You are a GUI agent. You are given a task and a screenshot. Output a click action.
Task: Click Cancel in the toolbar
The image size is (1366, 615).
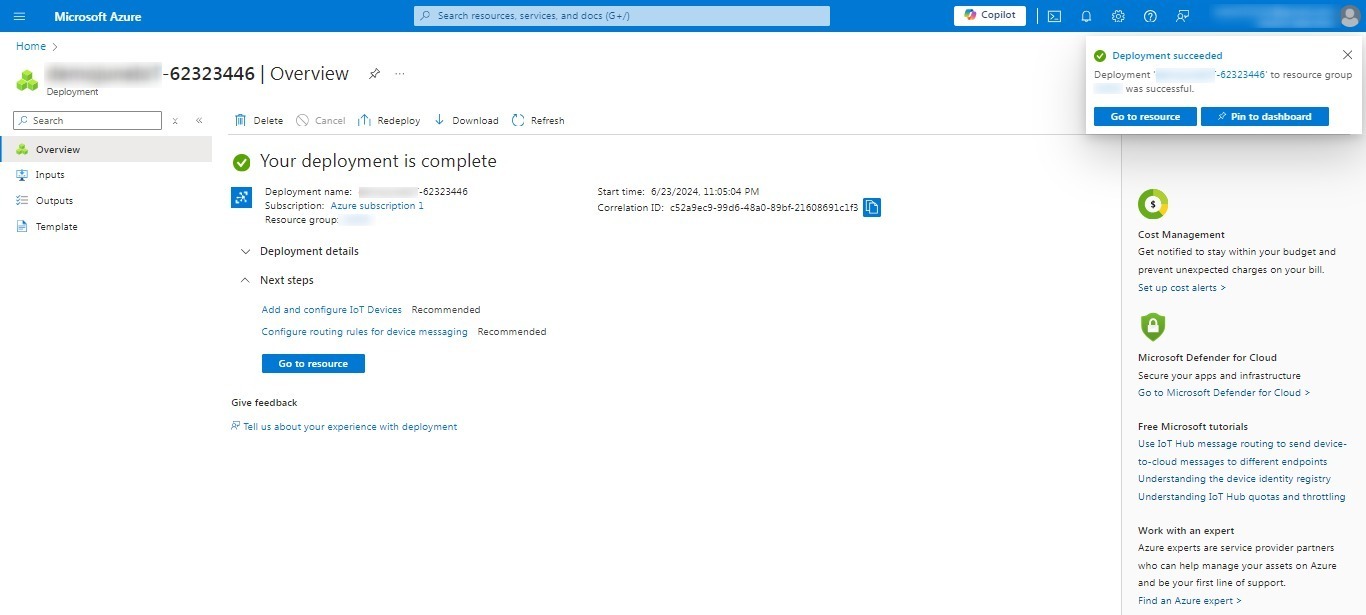(320, 121)
